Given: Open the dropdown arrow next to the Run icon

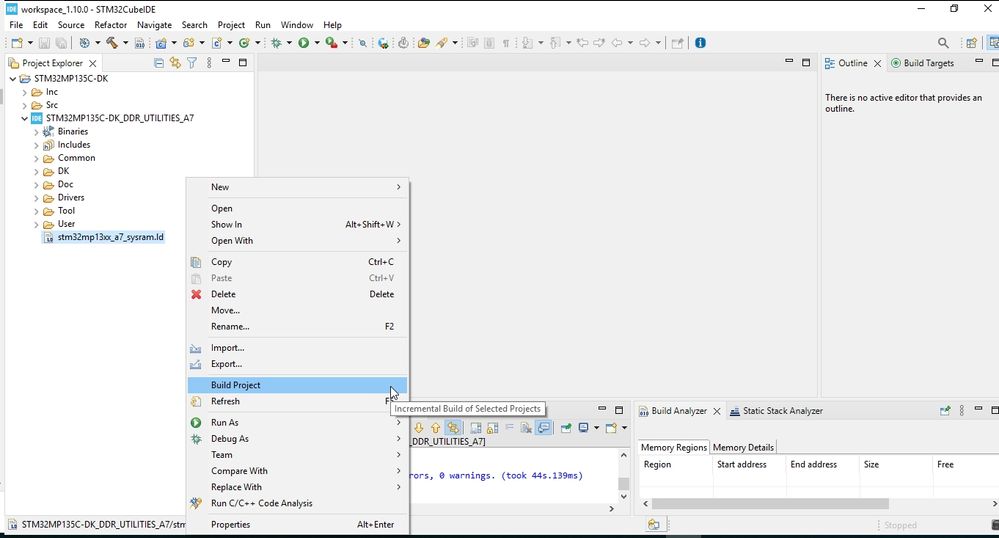Looking at the screenshot, I should (317, 43).
